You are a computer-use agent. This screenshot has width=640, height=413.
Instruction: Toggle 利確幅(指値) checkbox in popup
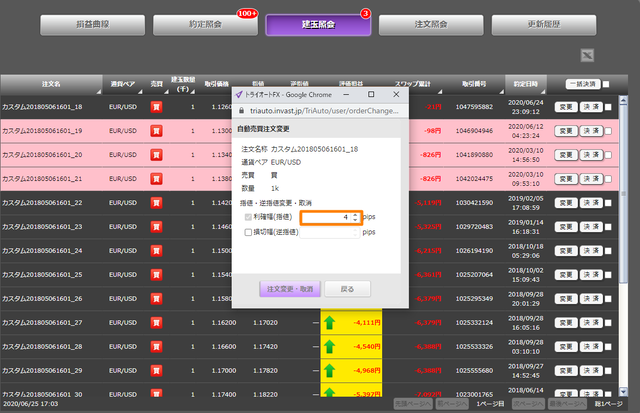(248, 217)
